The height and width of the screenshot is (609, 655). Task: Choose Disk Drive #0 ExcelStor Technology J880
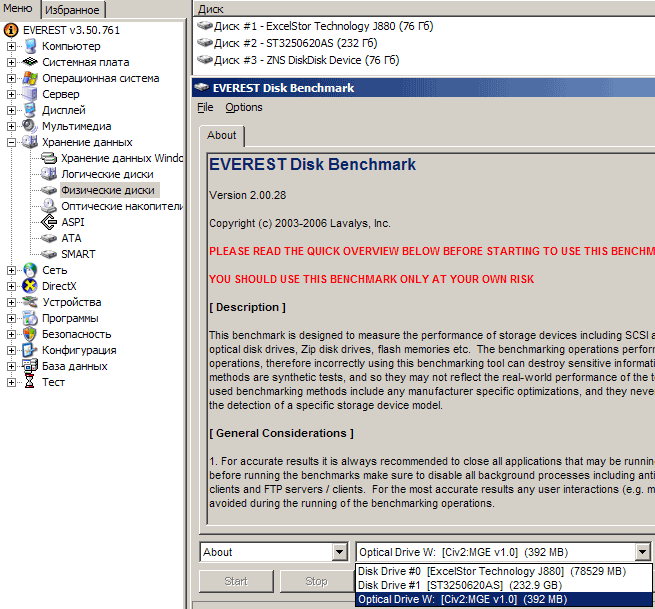(x=503, y=571)
